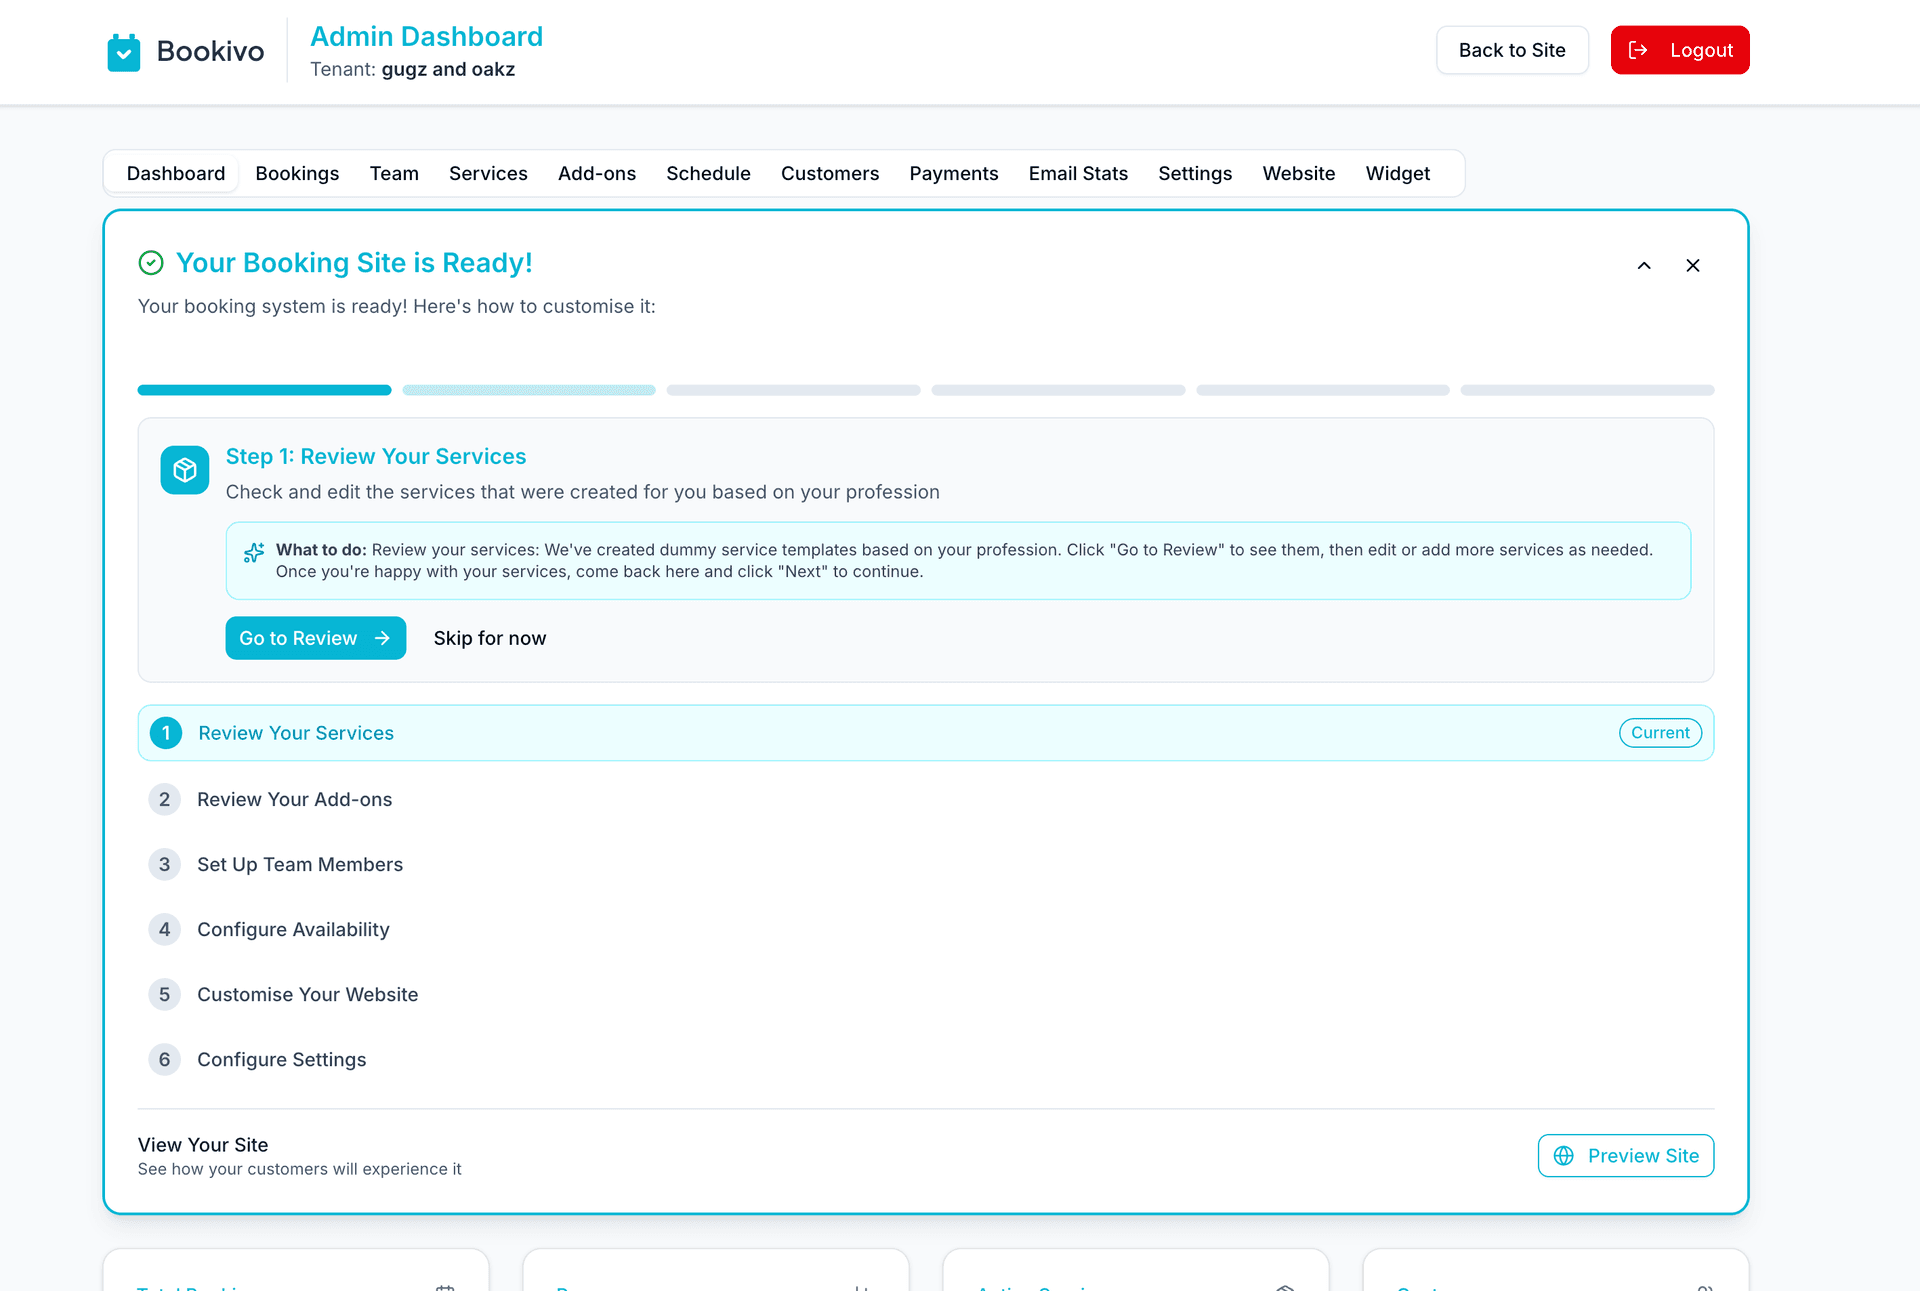
Task: Click the package icon next to Step 1
Action: tap(184, 470)
